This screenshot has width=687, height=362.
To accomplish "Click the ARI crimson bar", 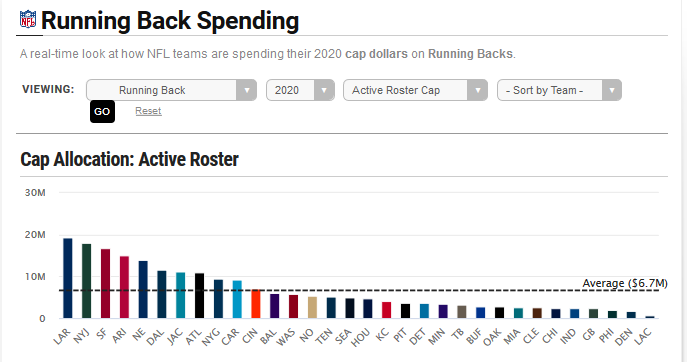I will point(124,287).
